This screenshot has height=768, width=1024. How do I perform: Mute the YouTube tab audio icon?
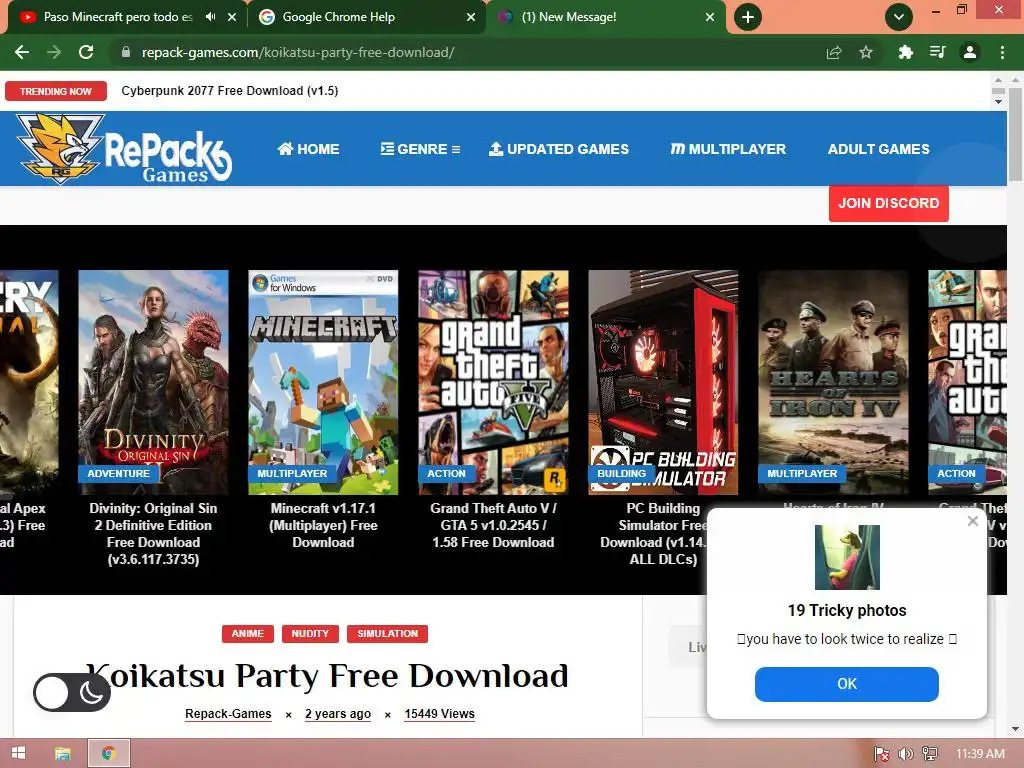(210, 17)
